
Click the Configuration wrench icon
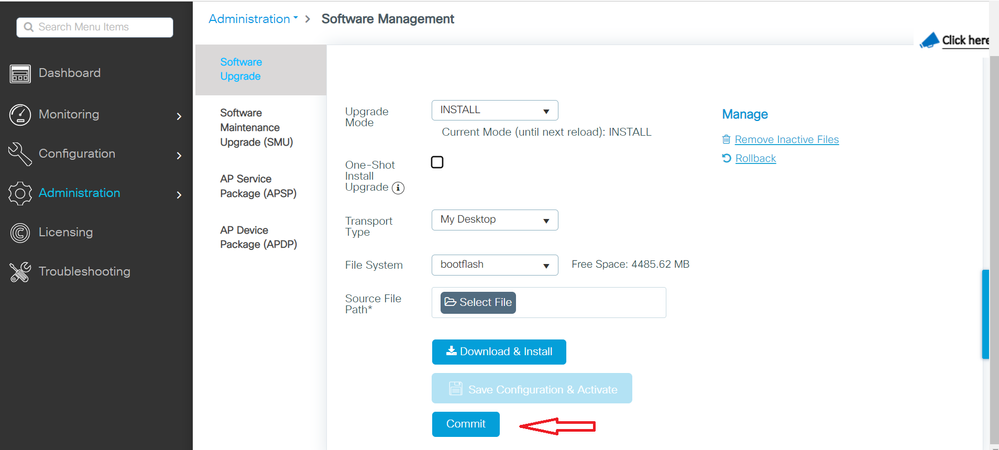20,154
